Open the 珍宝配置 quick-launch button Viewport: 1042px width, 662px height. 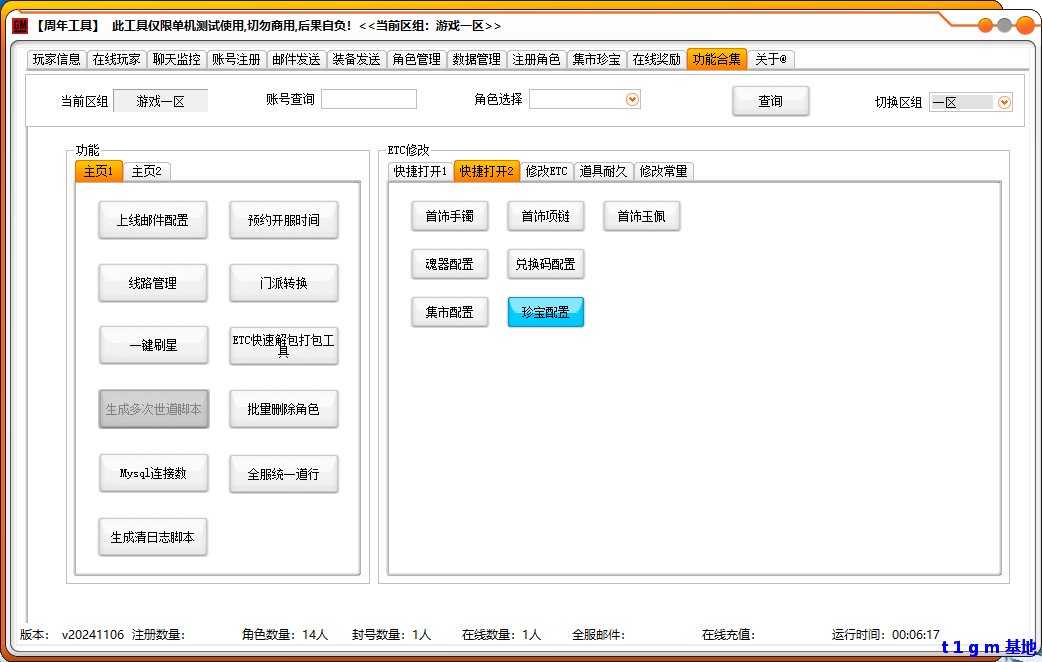[545, 312]
